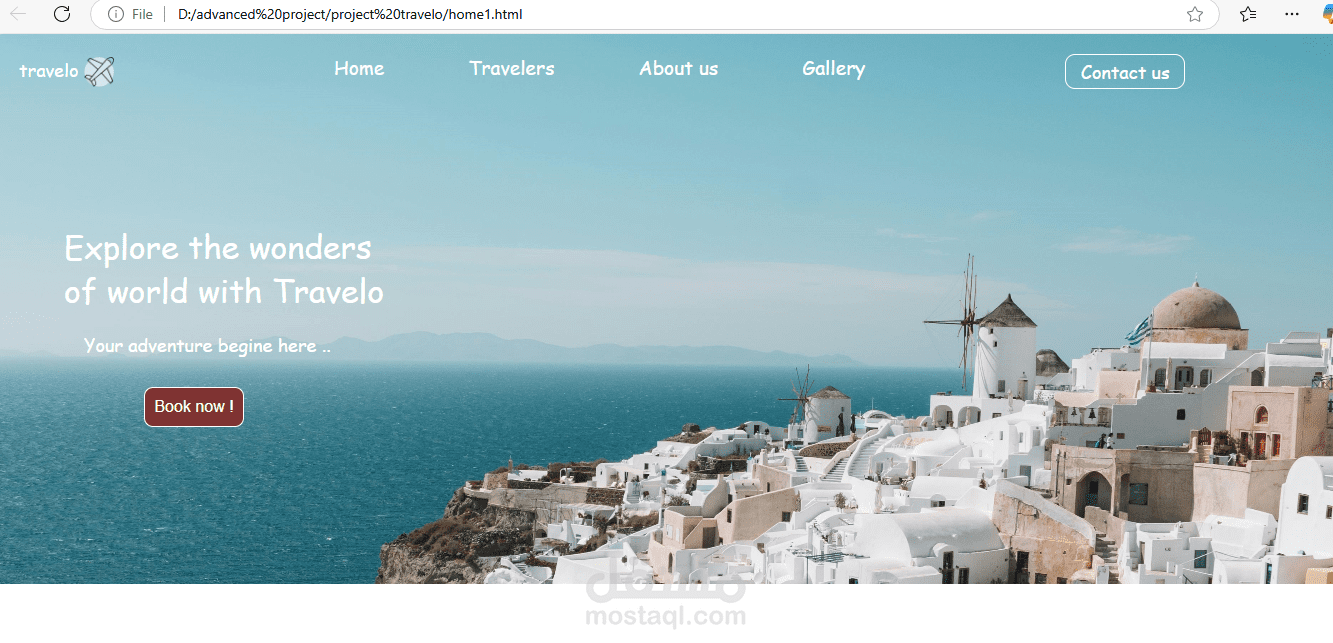The image size is (1333, 643).
Task: Reload the page with the refresh icon
Action: pyautogui.click(x=62, y=14)
